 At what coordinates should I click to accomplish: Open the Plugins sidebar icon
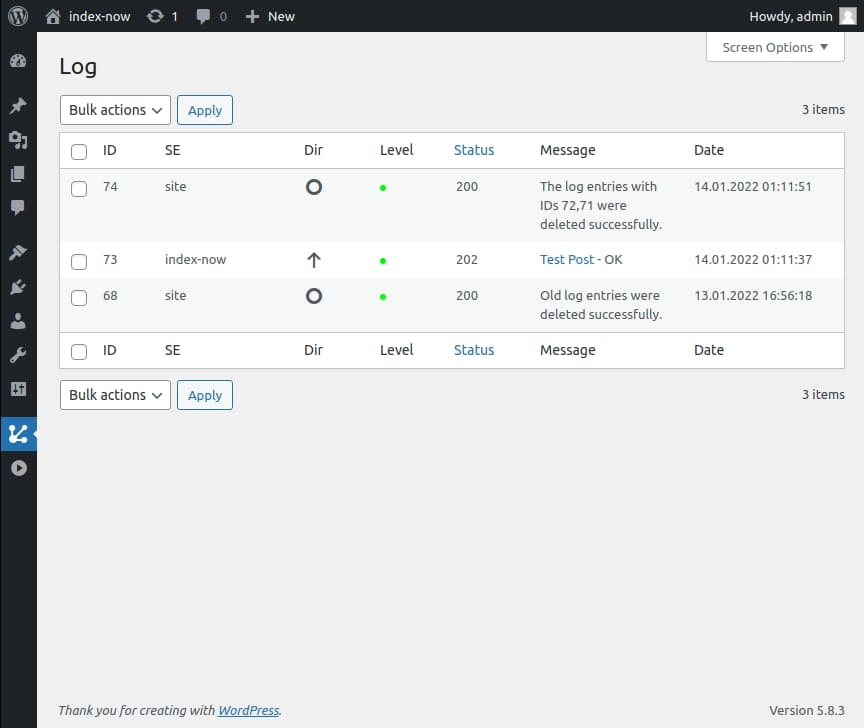pos(18,287)
